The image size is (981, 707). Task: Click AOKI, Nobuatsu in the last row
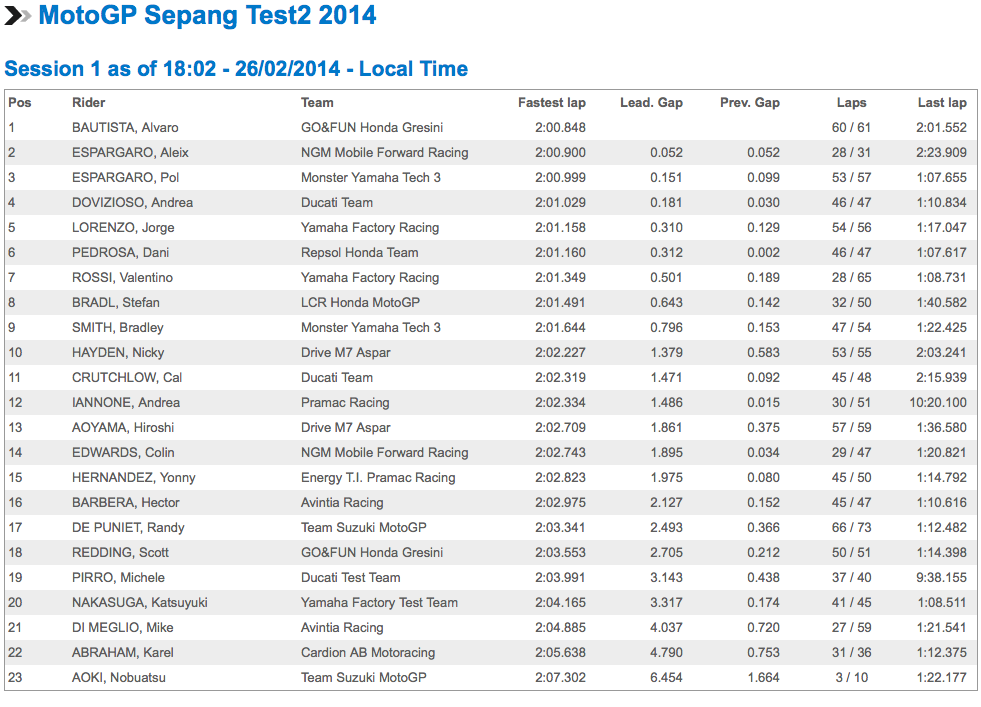(119, 678)
